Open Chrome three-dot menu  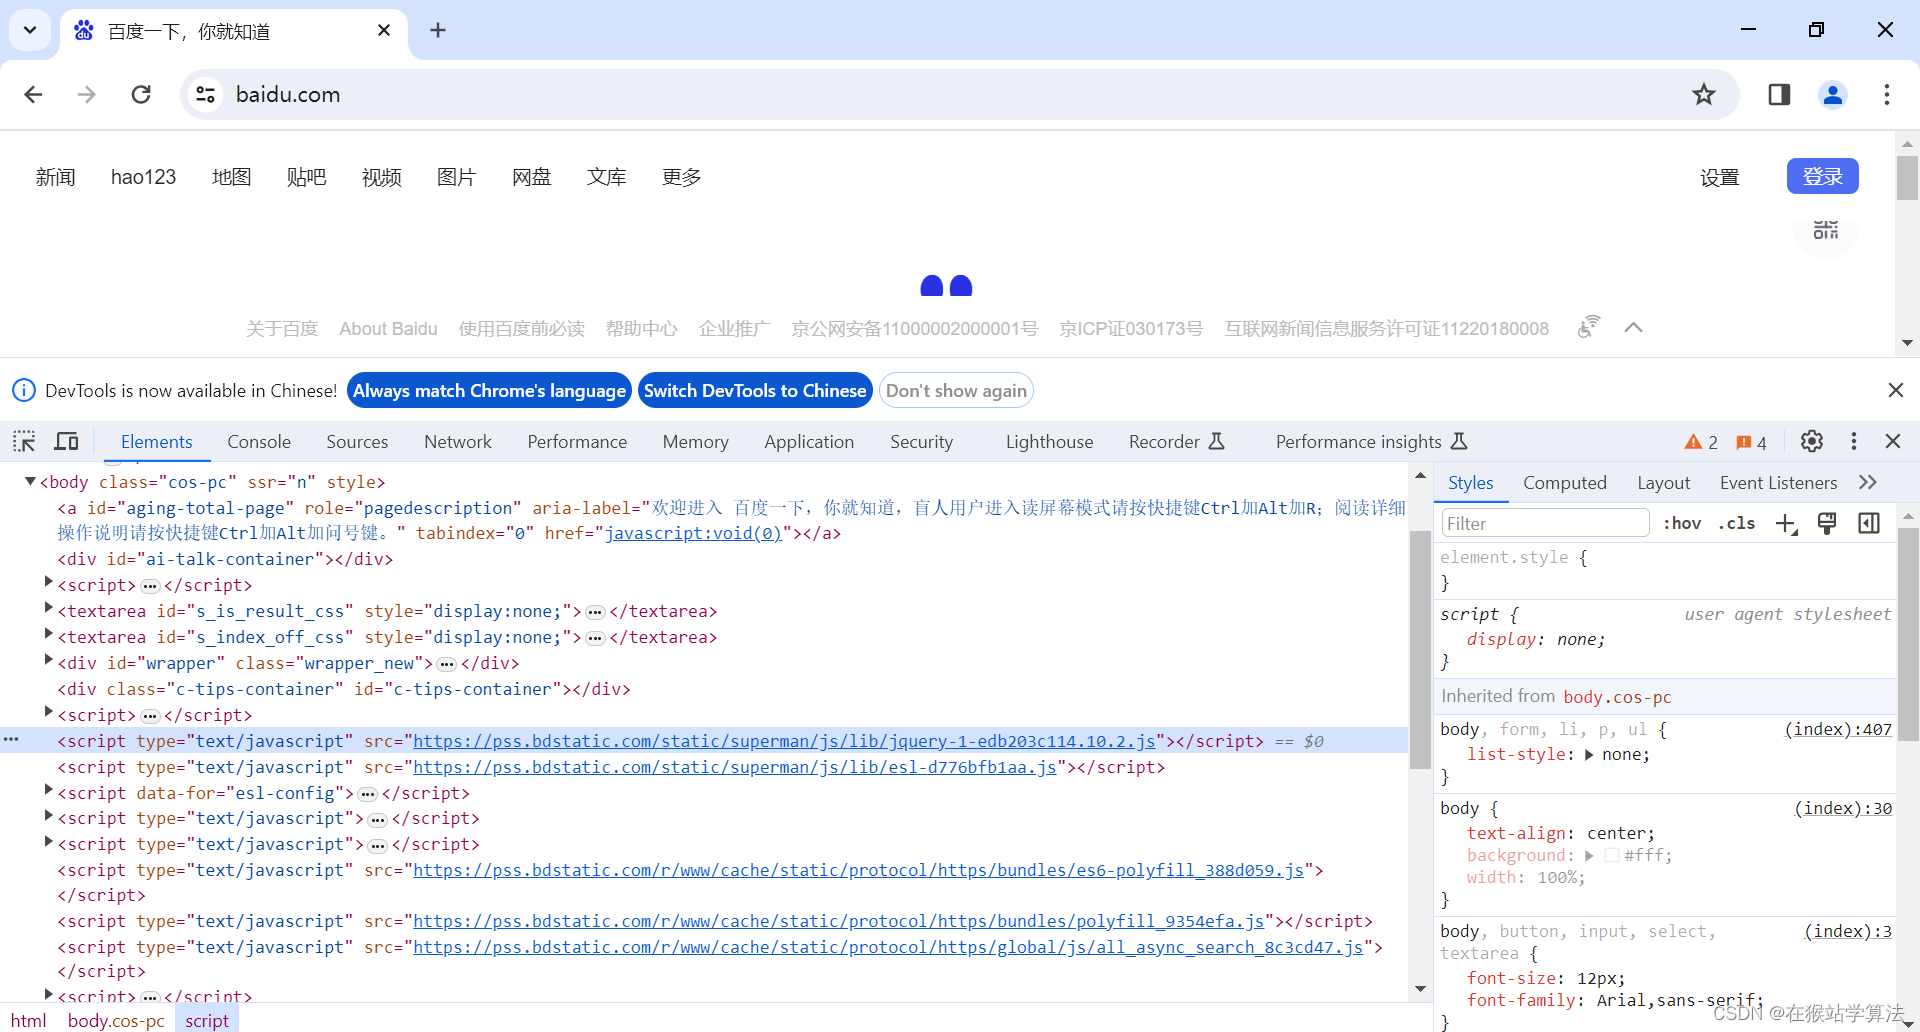(1887, 94)
